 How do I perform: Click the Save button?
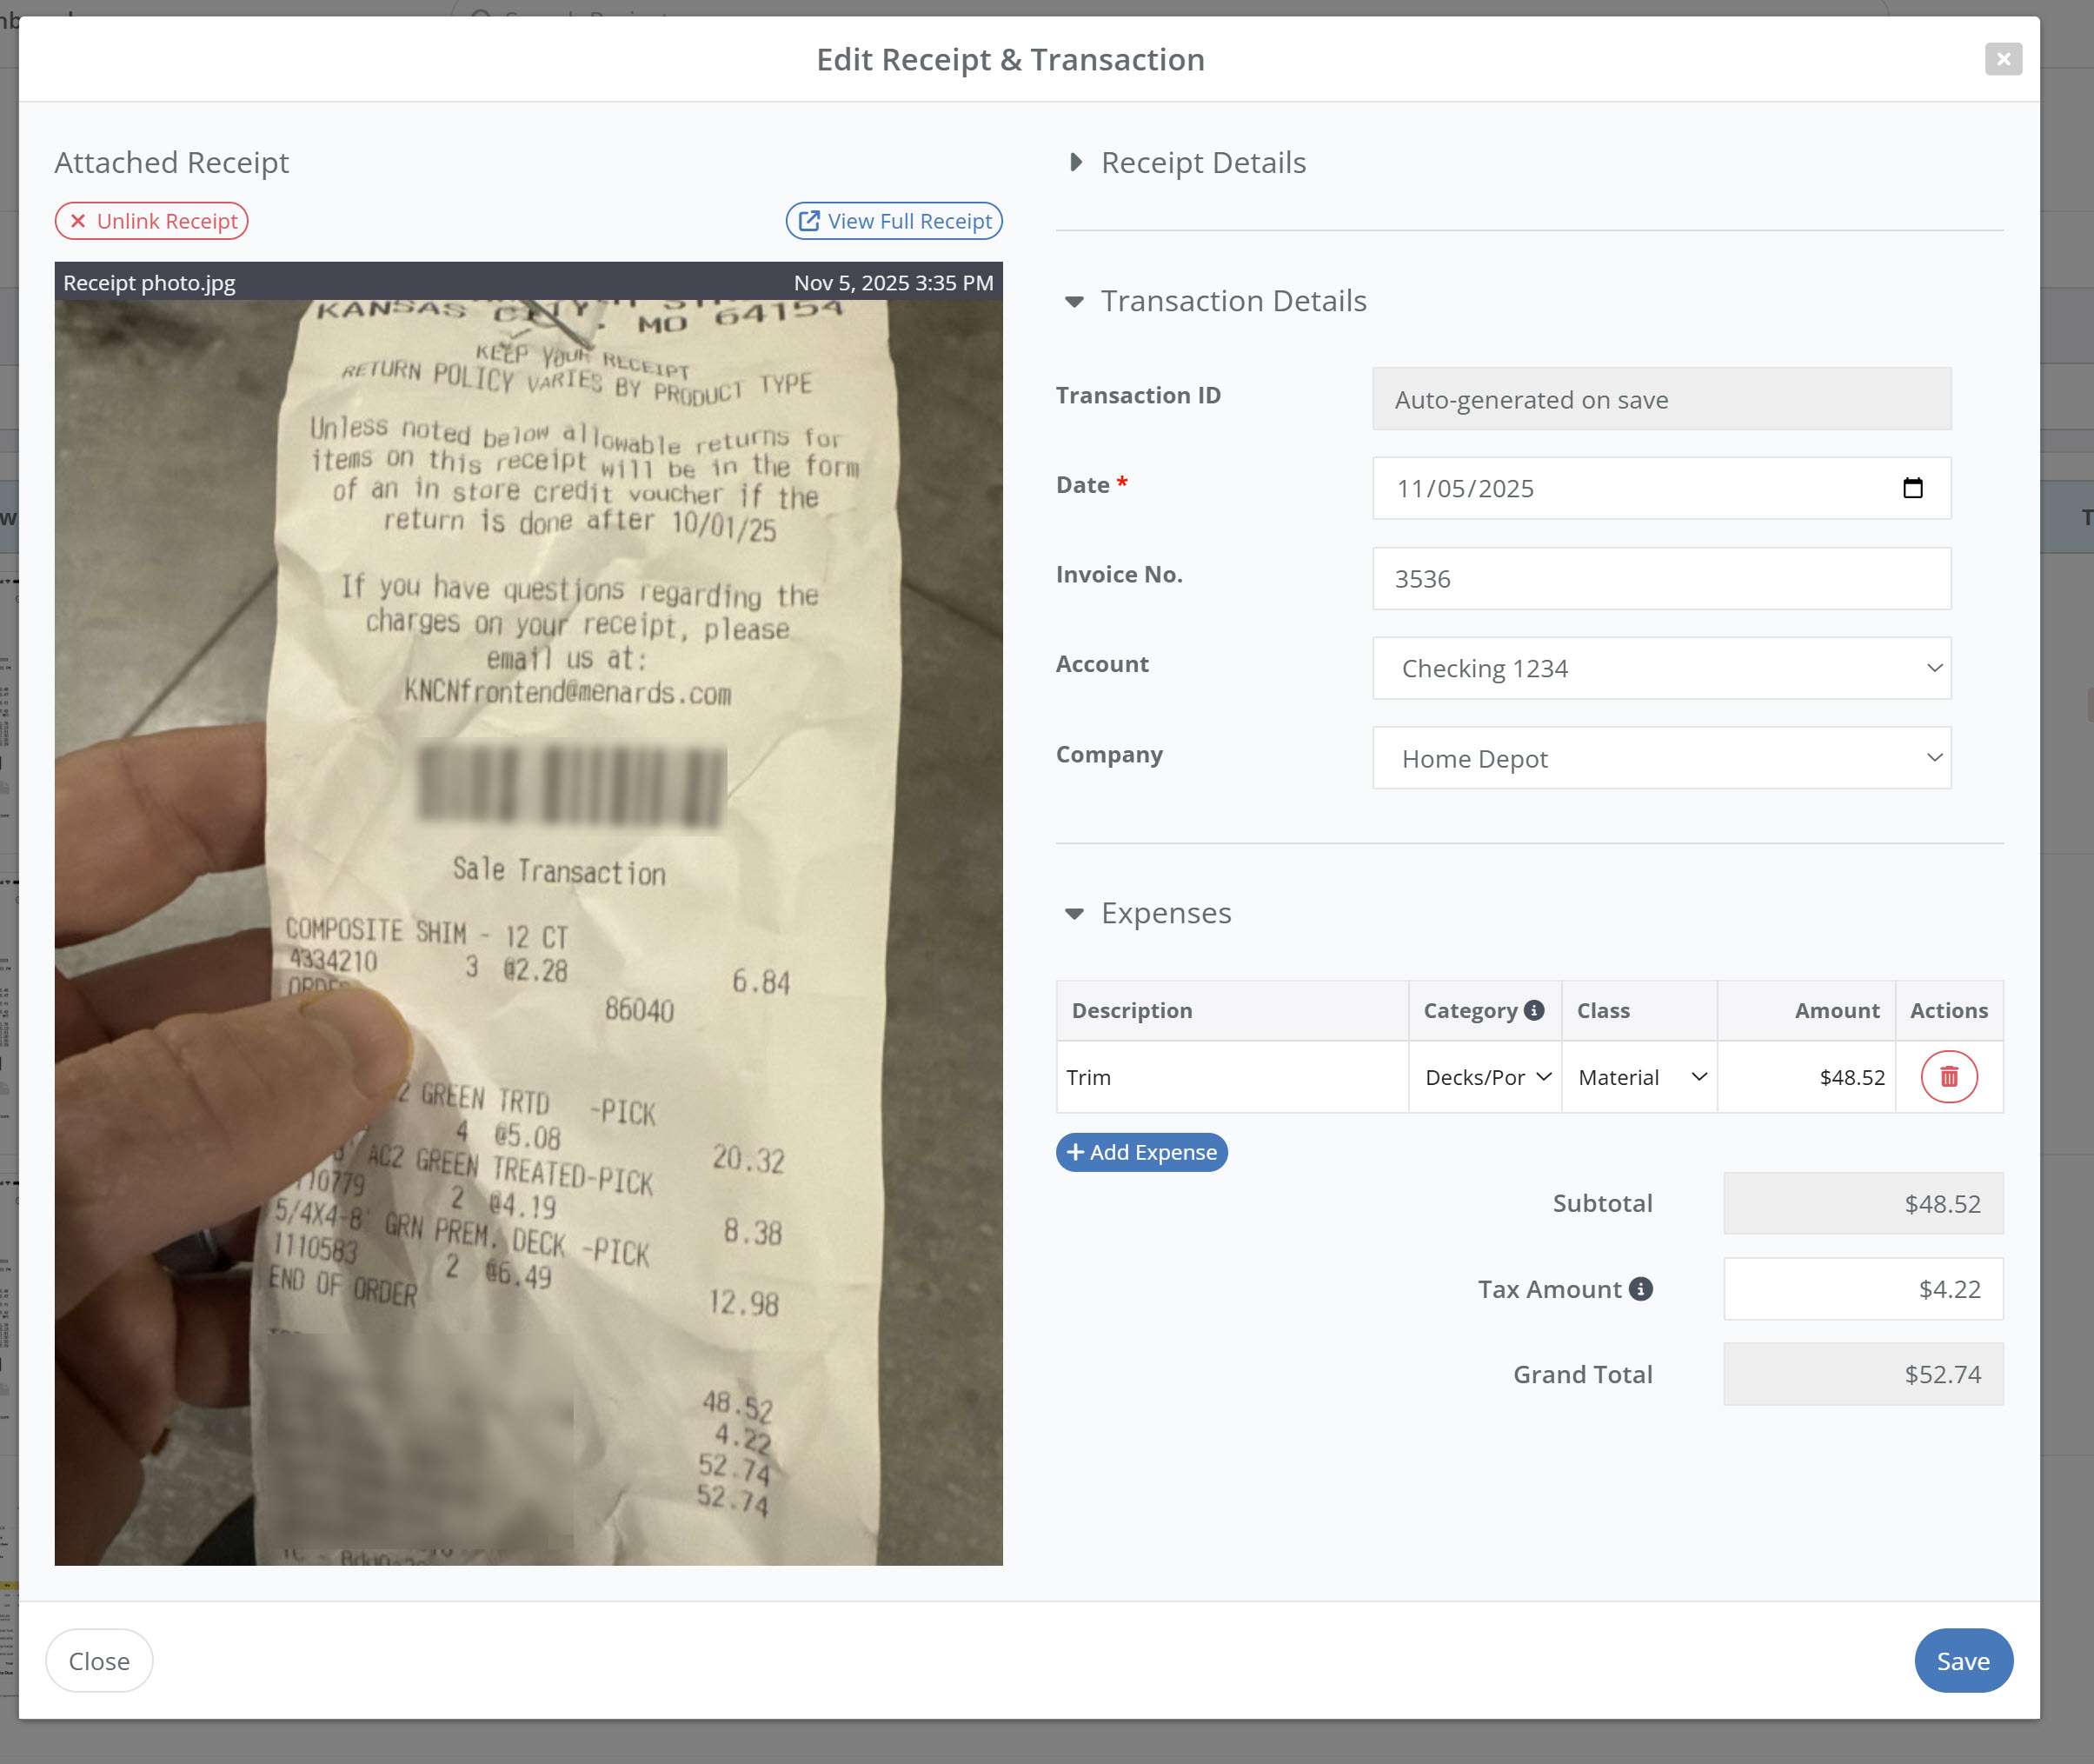tap(1962, 1661)
